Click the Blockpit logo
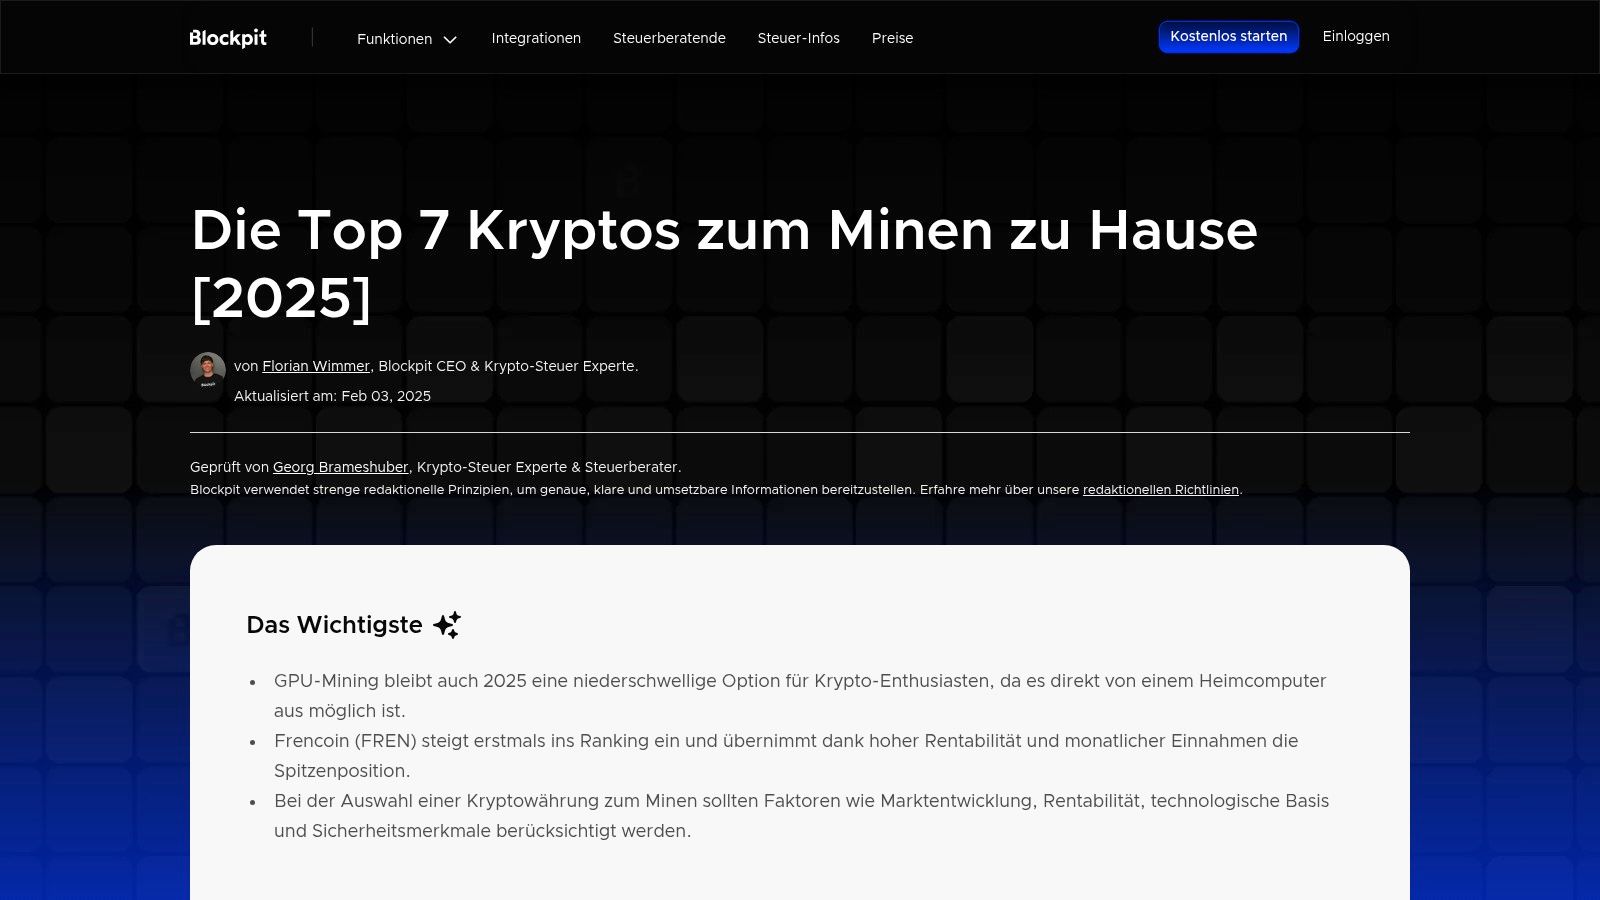The height and width of the screenshot is (900, 1600). point(228,38)
